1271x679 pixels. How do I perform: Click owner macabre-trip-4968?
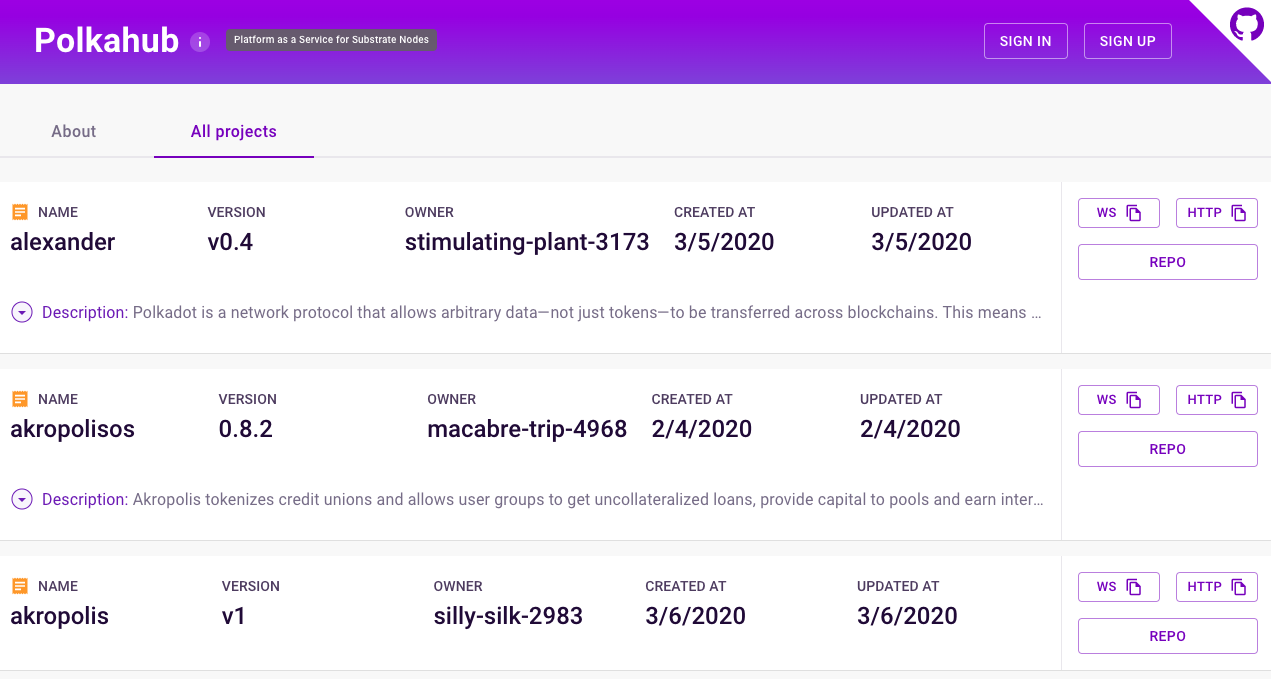527,429
